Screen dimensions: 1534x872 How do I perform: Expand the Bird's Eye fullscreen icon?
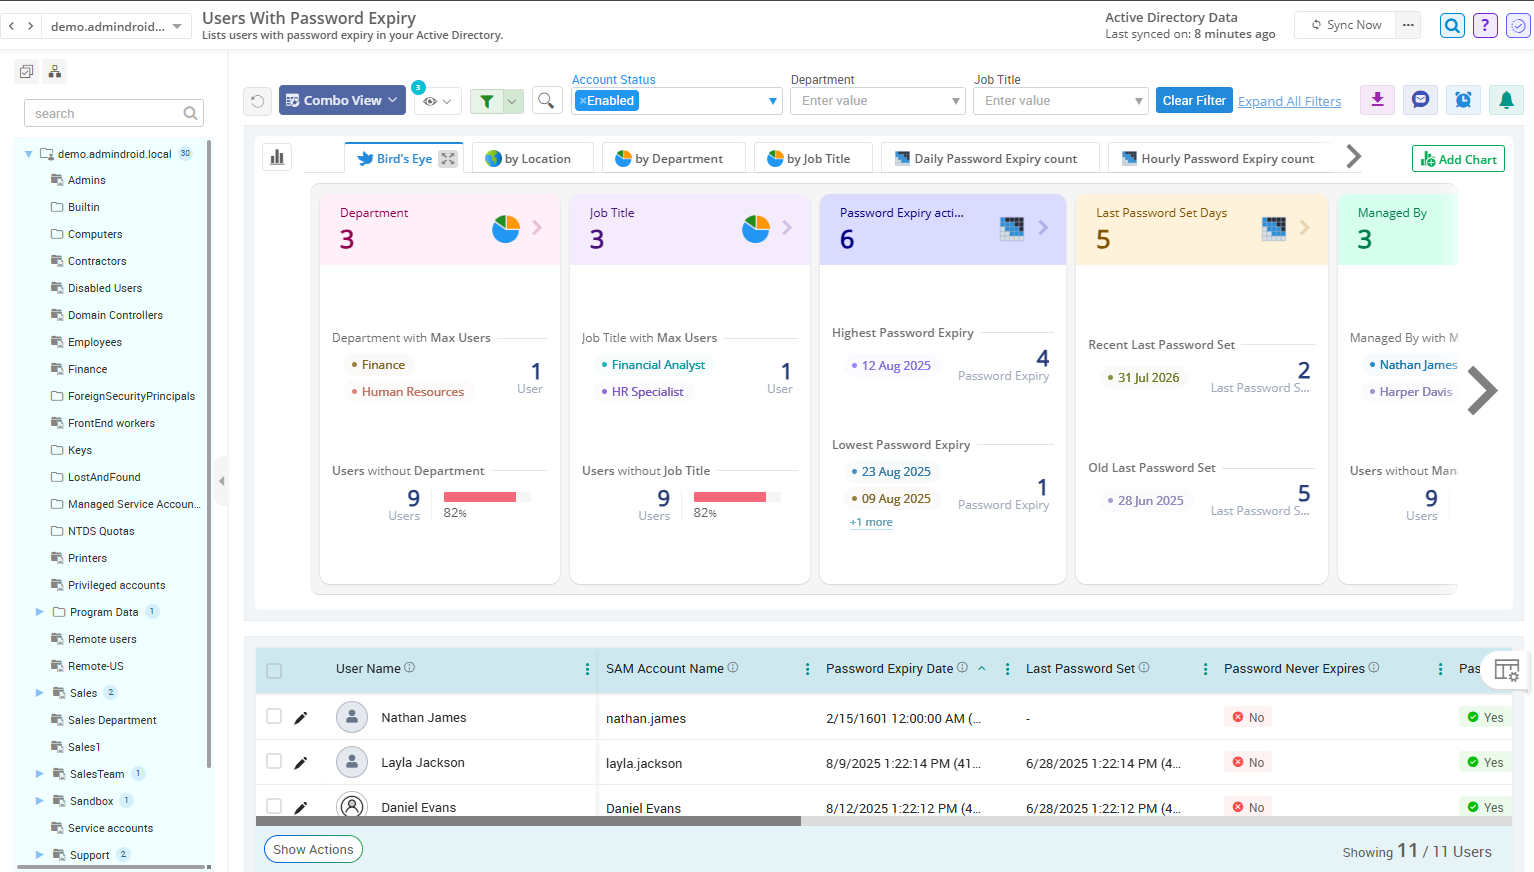[448, 159]
